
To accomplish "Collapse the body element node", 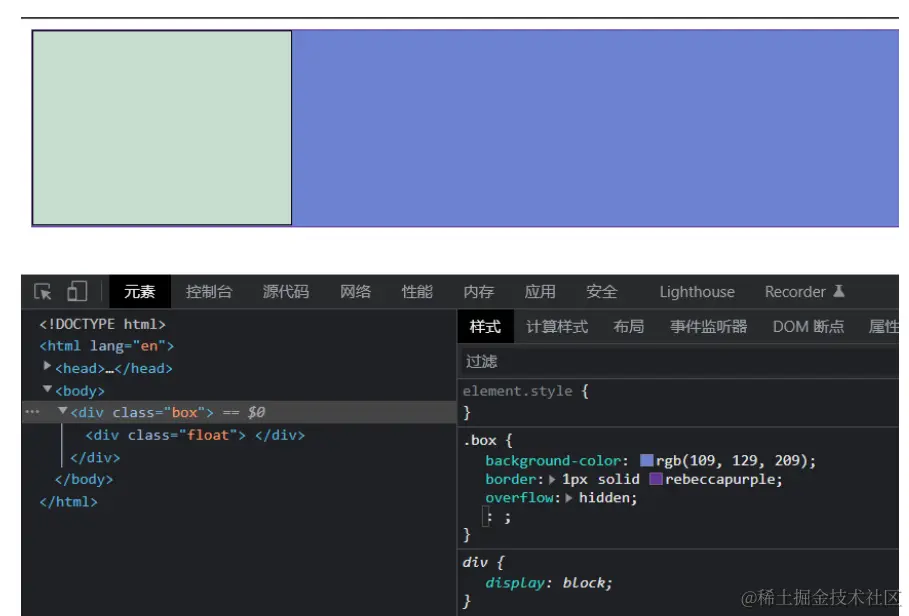I will tap(48, 389).
